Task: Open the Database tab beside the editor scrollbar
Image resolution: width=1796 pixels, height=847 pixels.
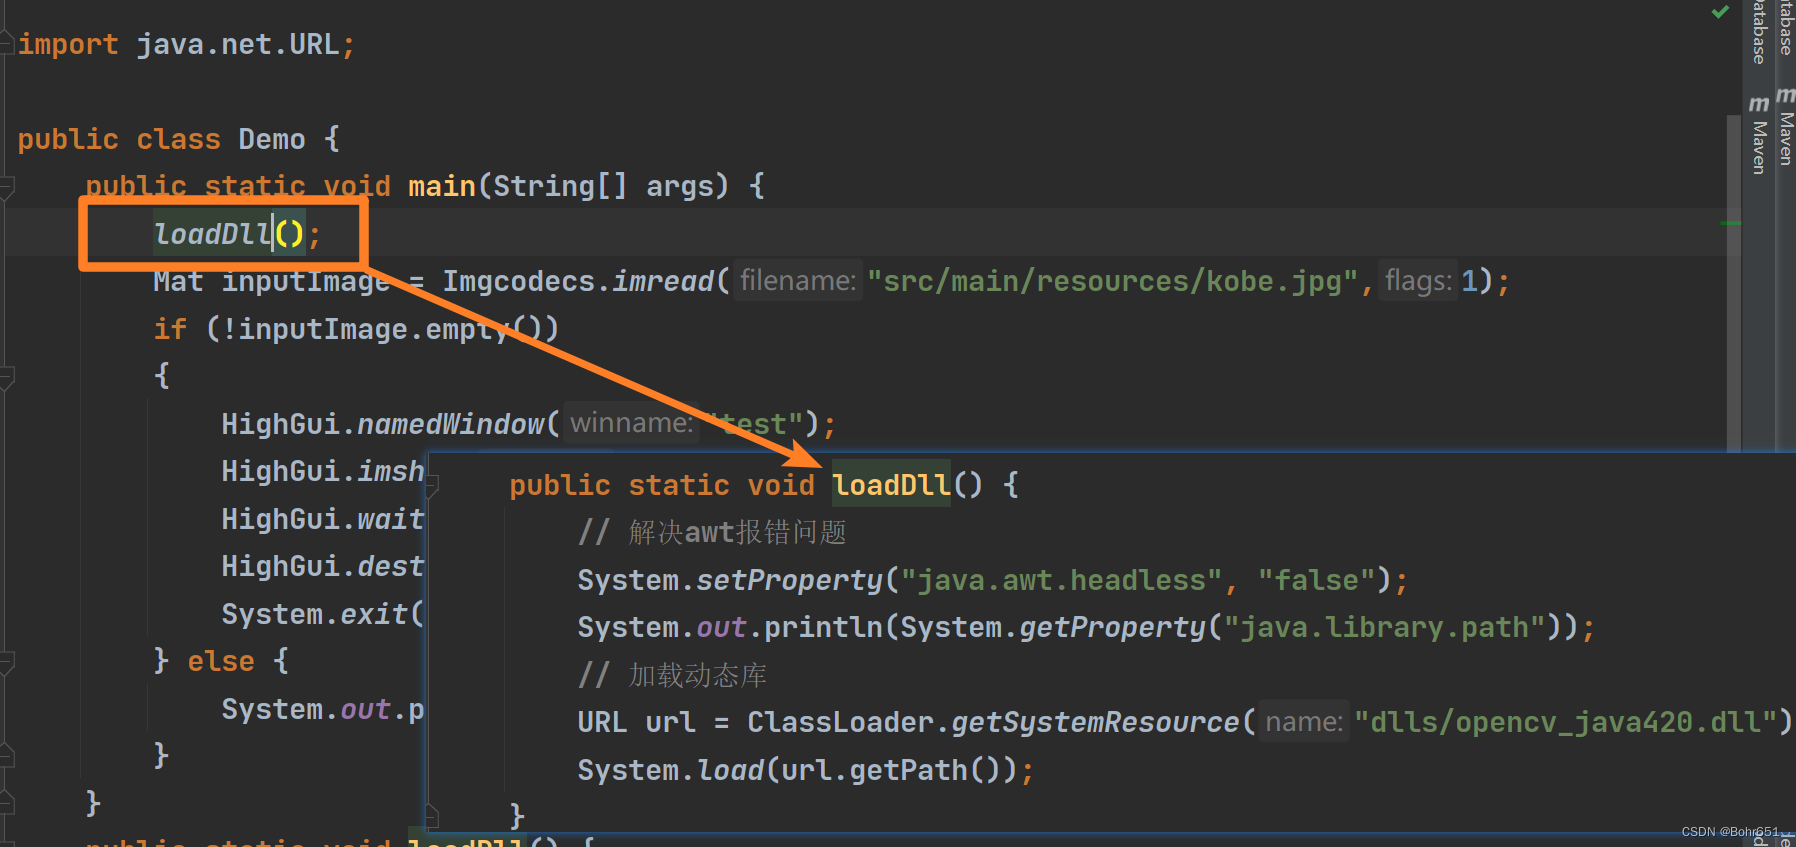Action: click(1759, 32)
